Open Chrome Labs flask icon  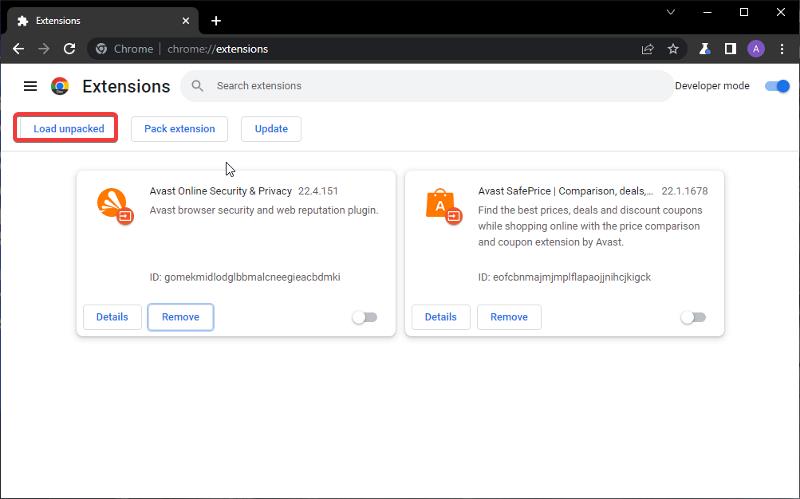coord(705,48)
